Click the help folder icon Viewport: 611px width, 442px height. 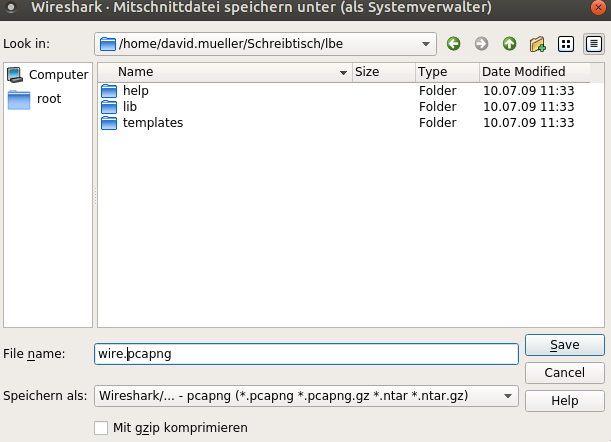pyautogui.click(x=109, y=91)
